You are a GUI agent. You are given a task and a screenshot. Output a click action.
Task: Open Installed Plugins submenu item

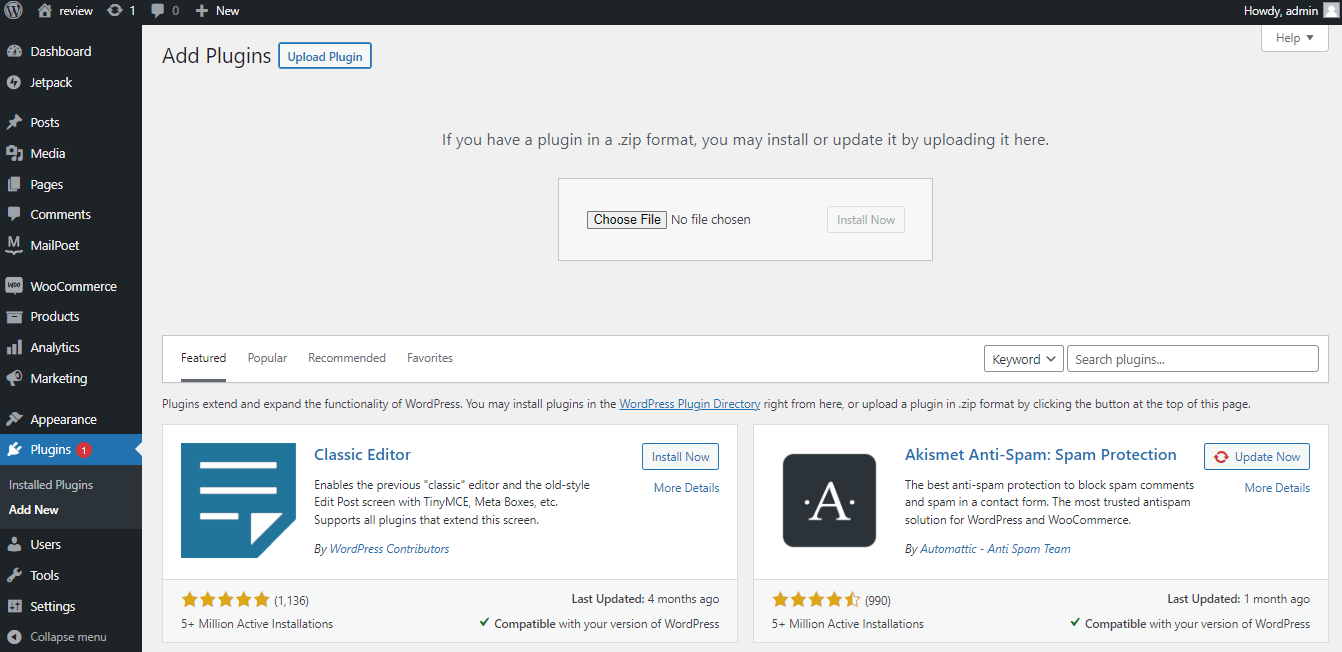(51, 484)
